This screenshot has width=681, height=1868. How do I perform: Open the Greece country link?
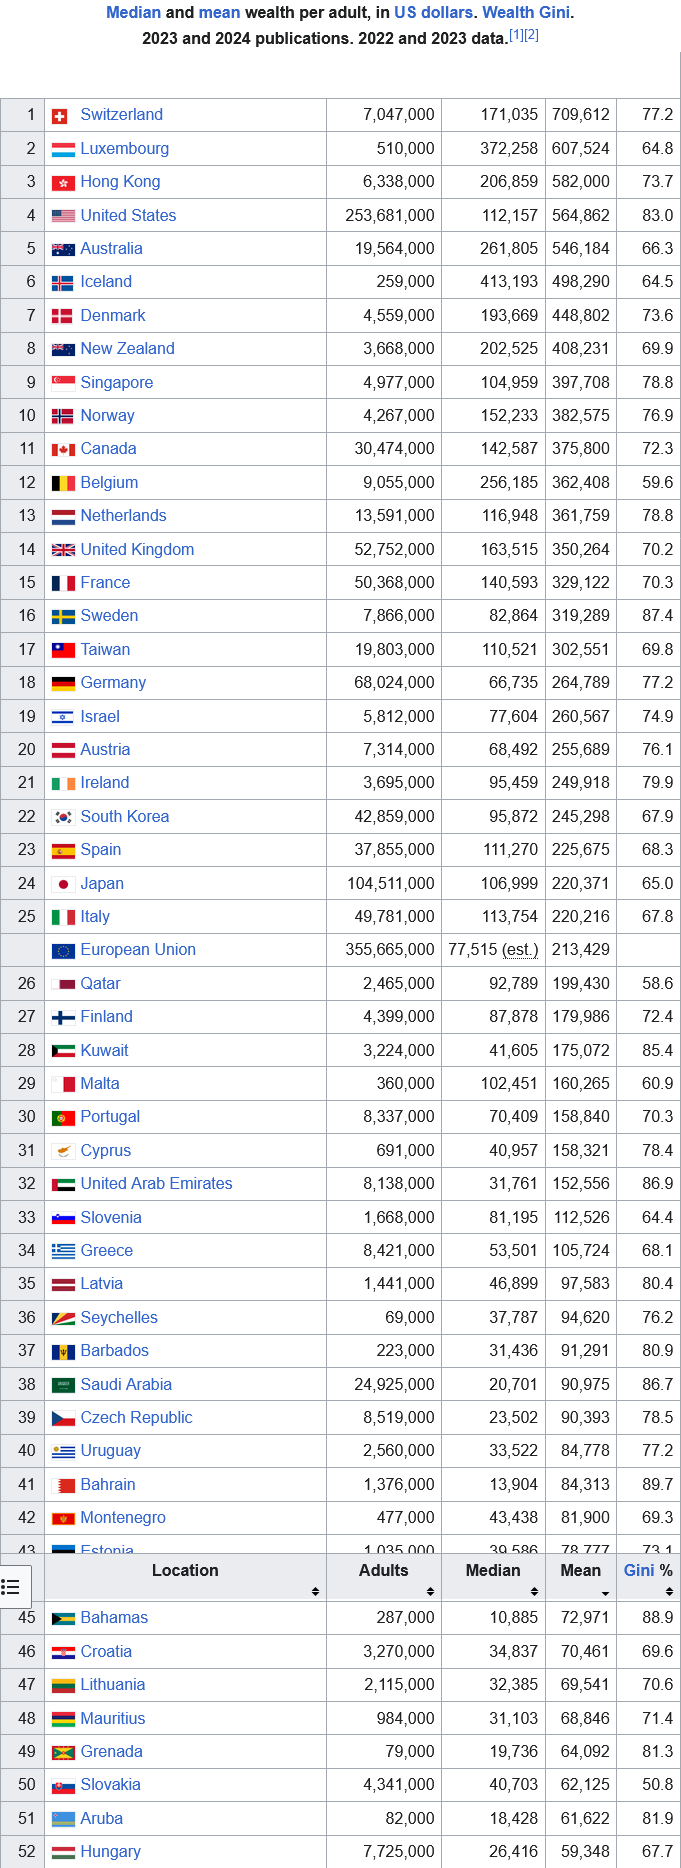107,1250
